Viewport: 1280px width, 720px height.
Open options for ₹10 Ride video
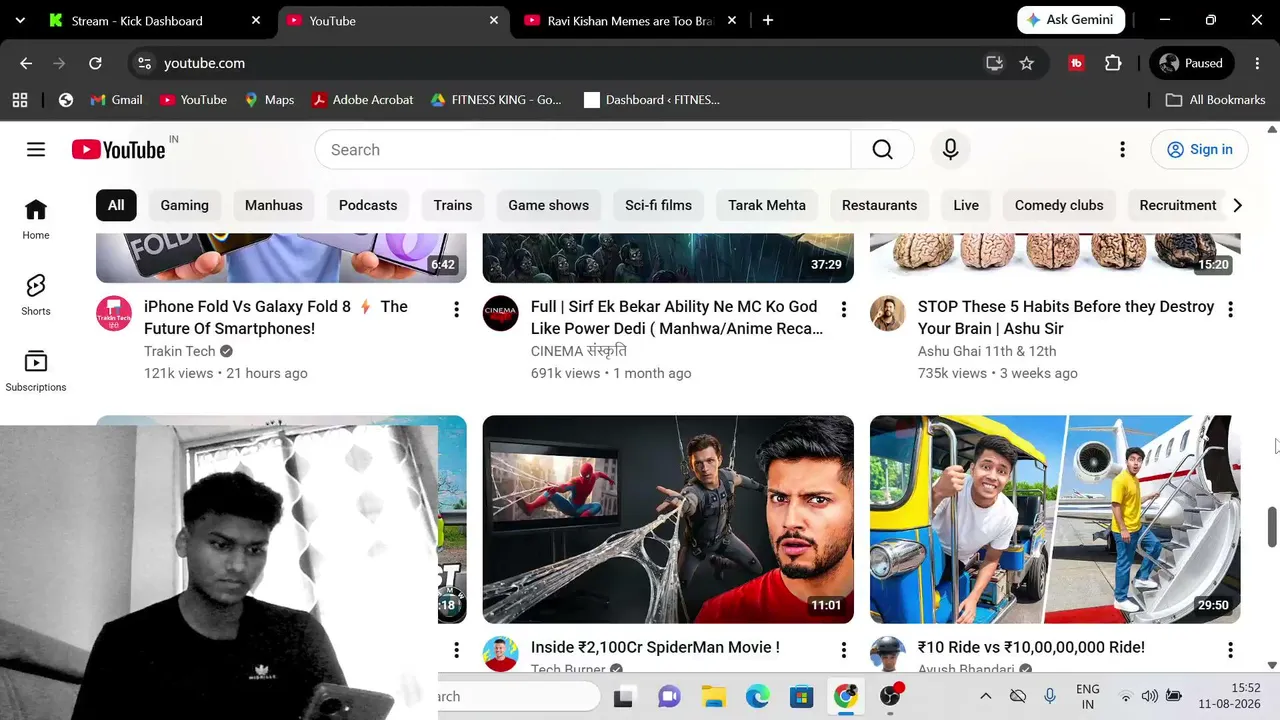tap(1230, 651)
